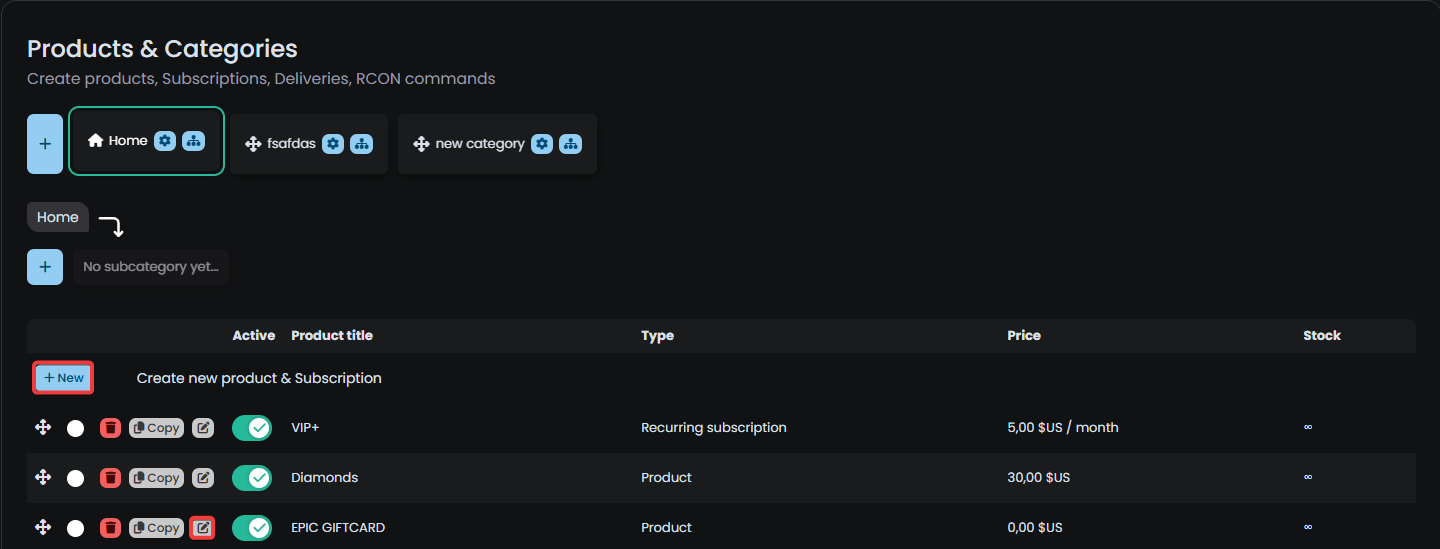Image resolution: width=1440 pixels, height=549 pixels.
Task: Click new category move handle
Action: [x=422, y=144]
